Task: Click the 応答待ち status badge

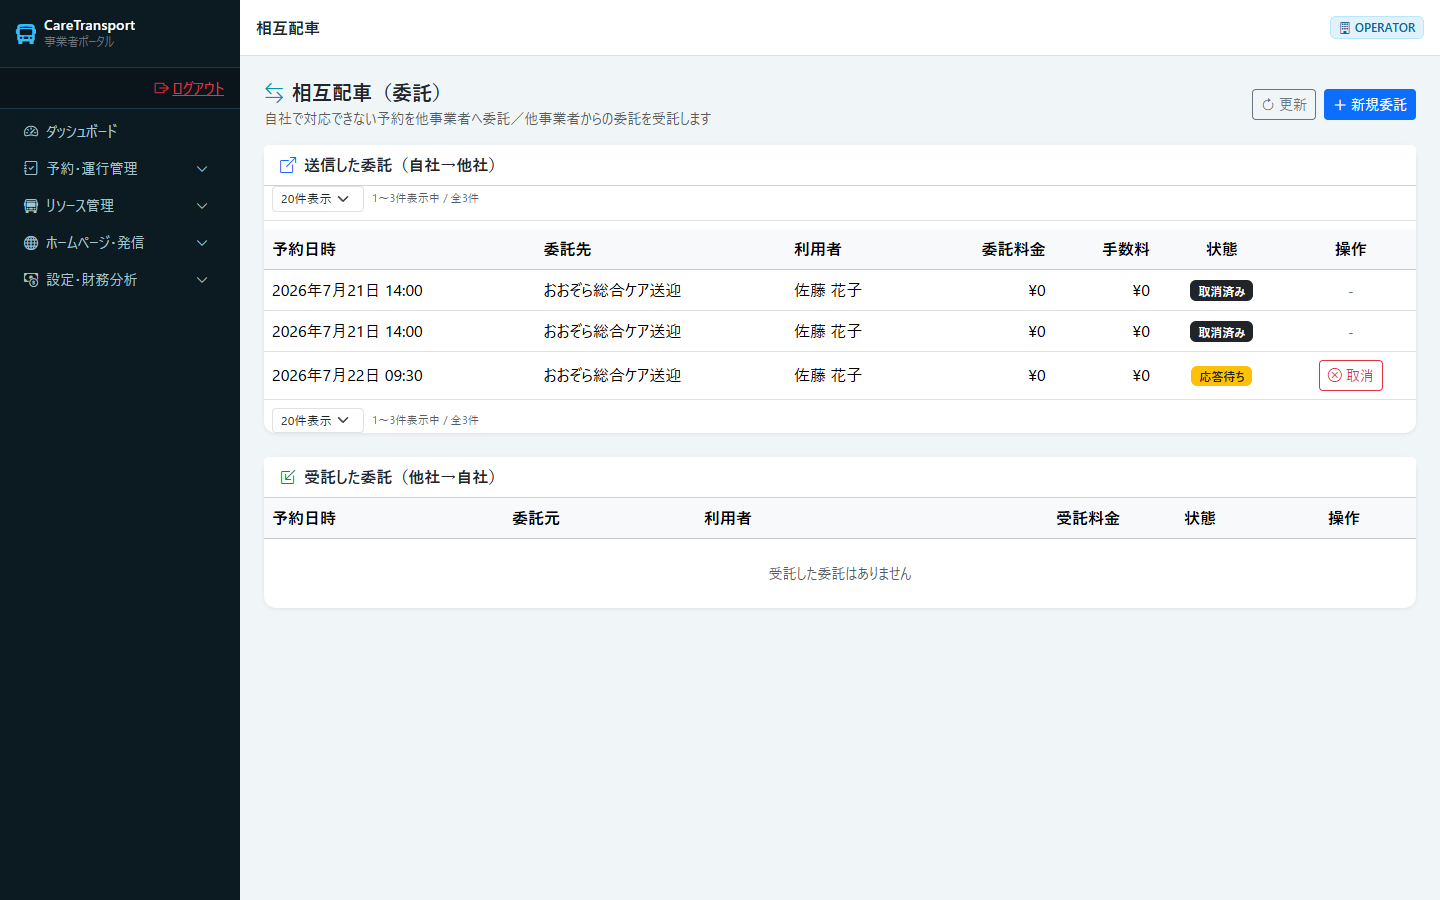Action: coord(1221,376)
